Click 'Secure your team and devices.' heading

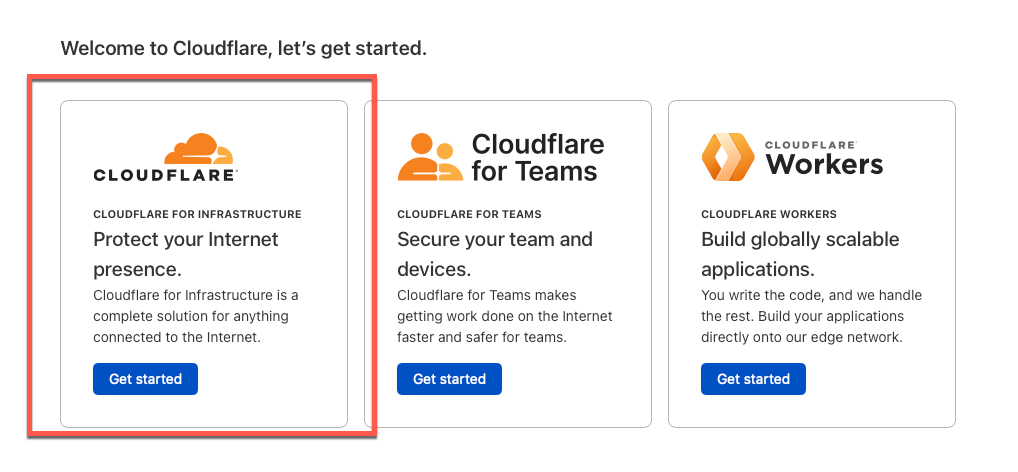(495, 254)
